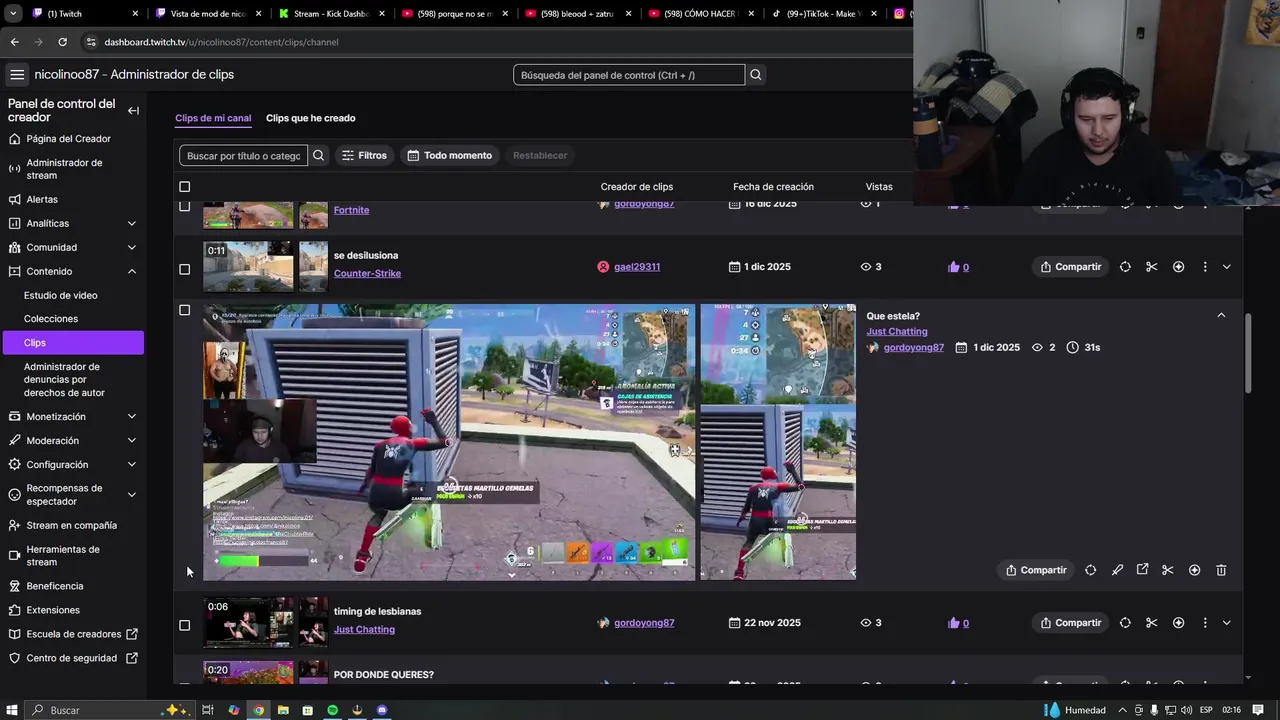Viewport: 1280px width, 720px height.
Task: Select the Clips de mi canal tab
Action: [x=213, y=118]
